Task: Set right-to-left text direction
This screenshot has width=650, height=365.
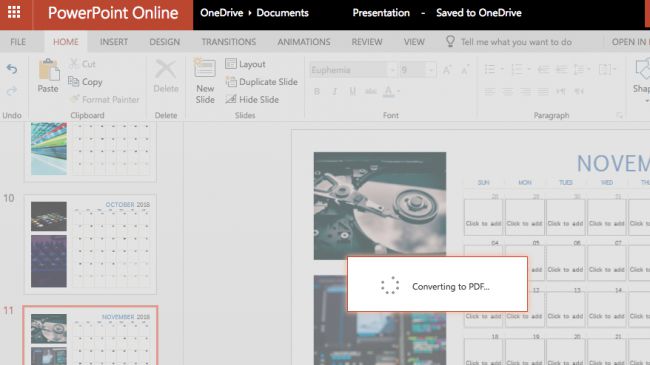Action: [579, 91]
